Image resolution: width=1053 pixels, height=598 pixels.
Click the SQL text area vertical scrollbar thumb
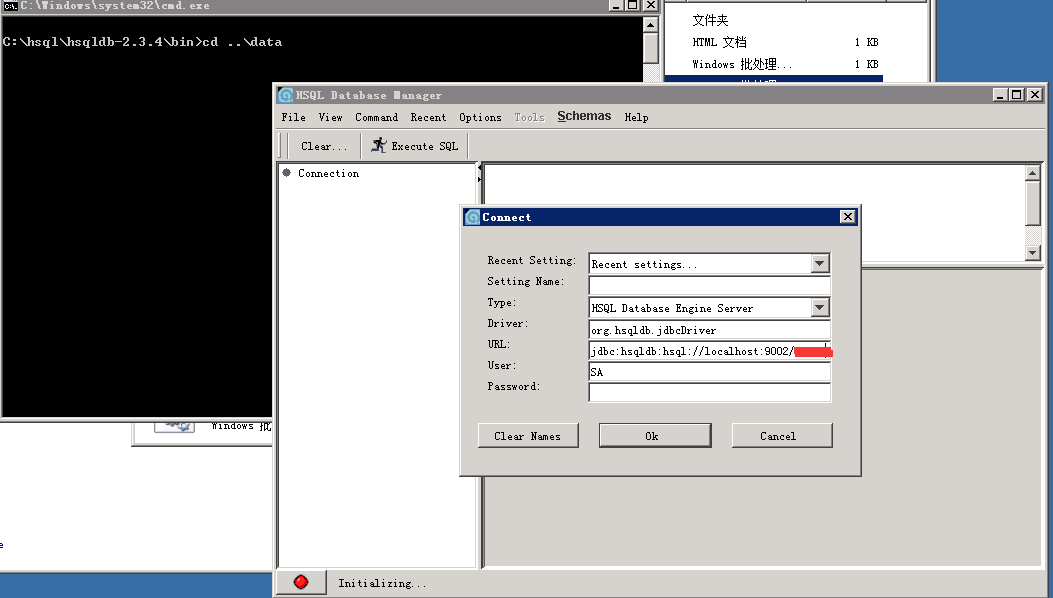tap(1033, 204)
